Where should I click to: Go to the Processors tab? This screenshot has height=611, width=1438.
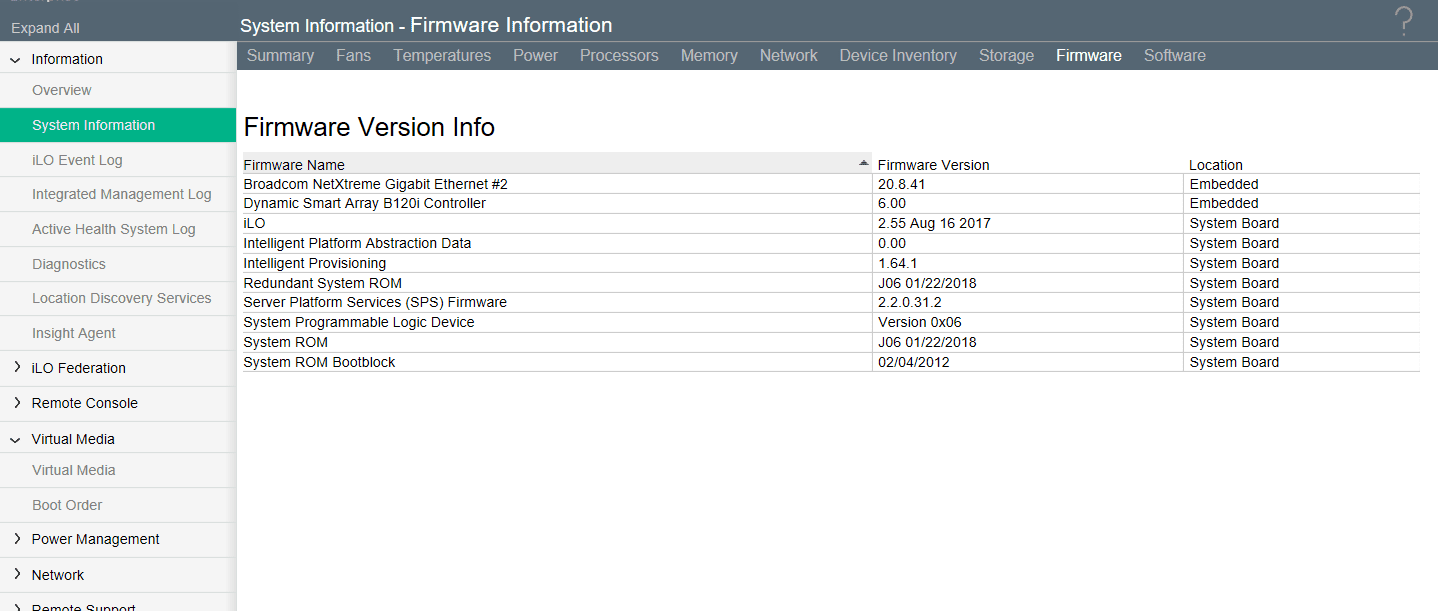pyautogui.click(x=619, y=56)
